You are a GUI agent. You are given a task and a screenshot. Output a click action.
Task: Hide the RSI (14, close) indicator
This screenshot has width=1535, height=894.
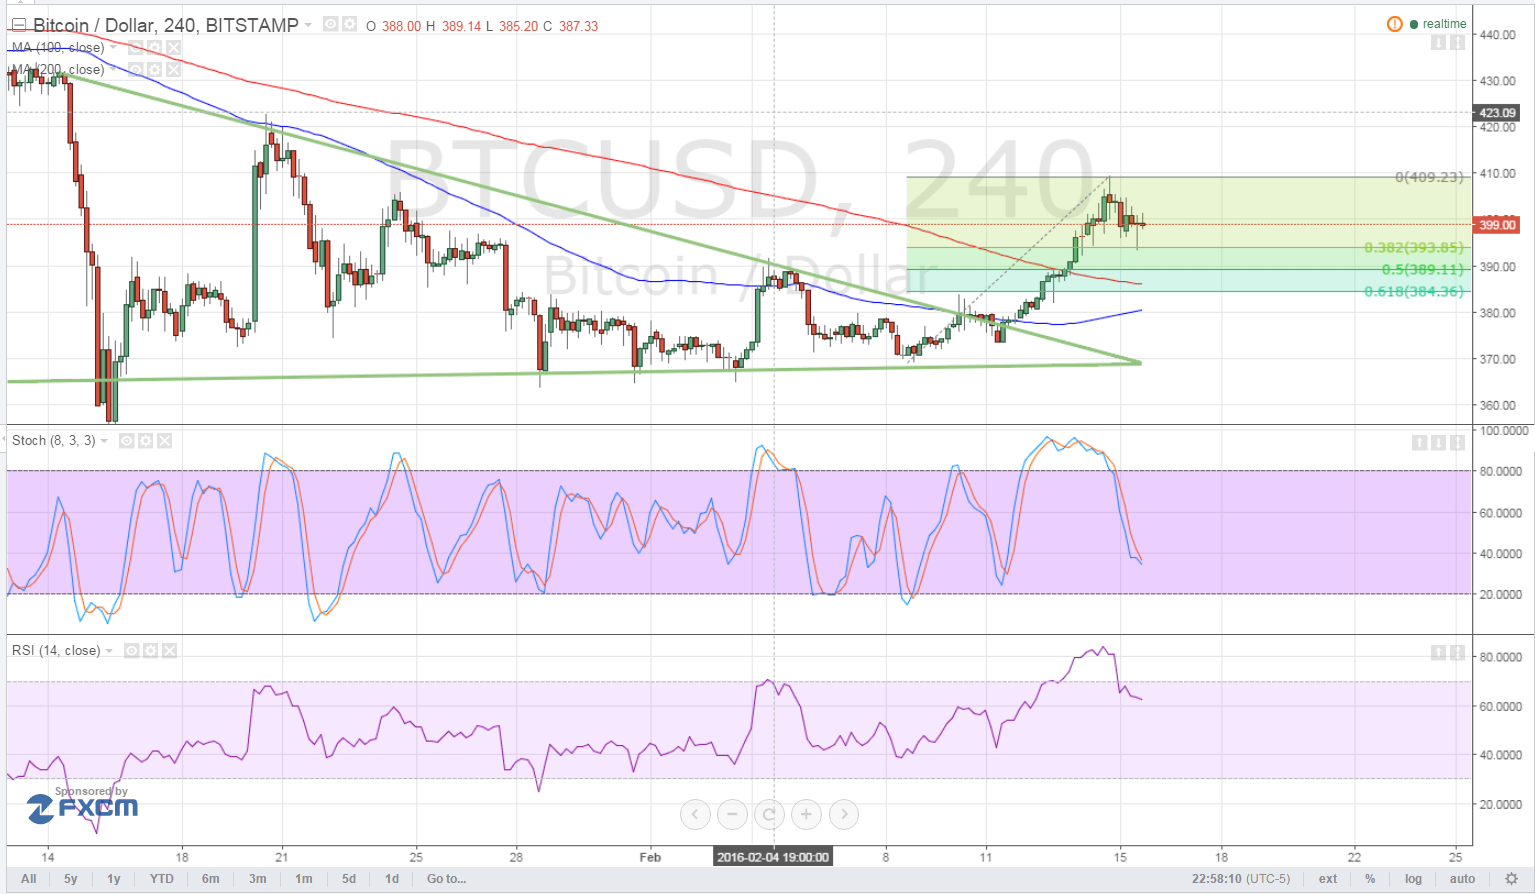pos(132,650)
